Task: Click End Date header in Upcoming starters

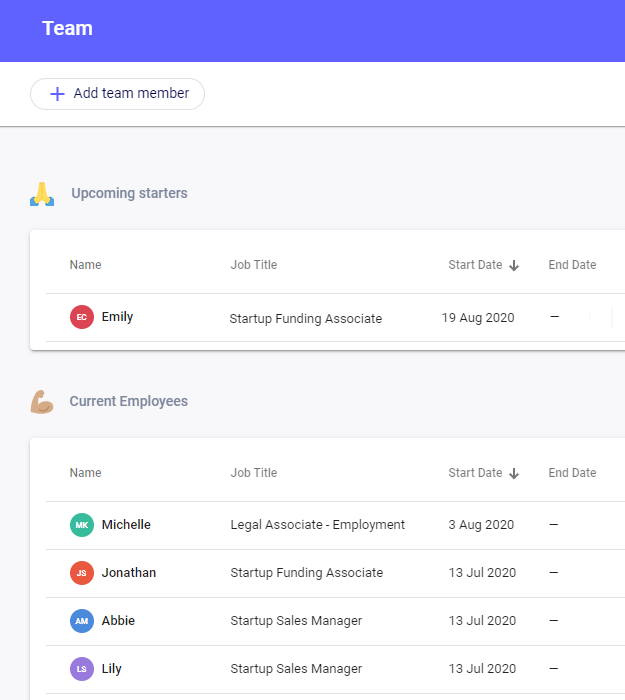Action: click(x=572, y=265)
